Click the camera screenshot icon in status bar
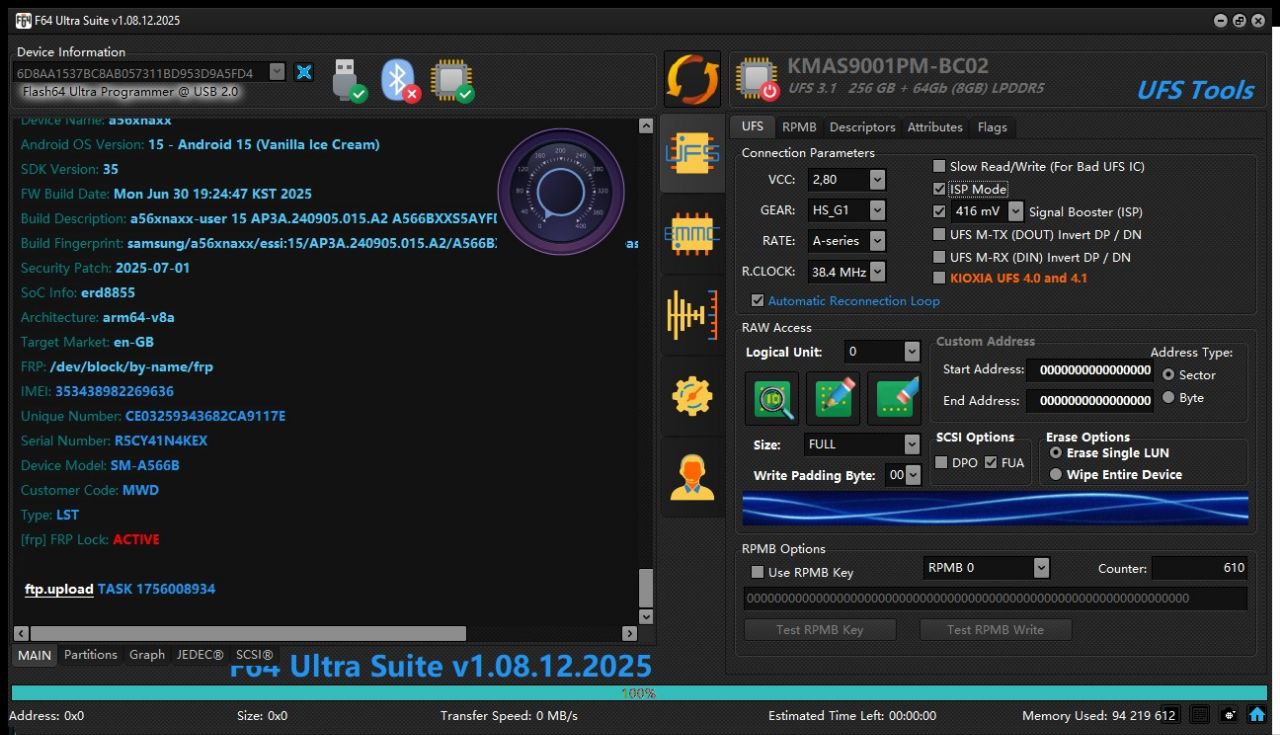Image resolution: width=1280 pixels, height=735 pixels. pyautogui.click(x=1230, y=715)
